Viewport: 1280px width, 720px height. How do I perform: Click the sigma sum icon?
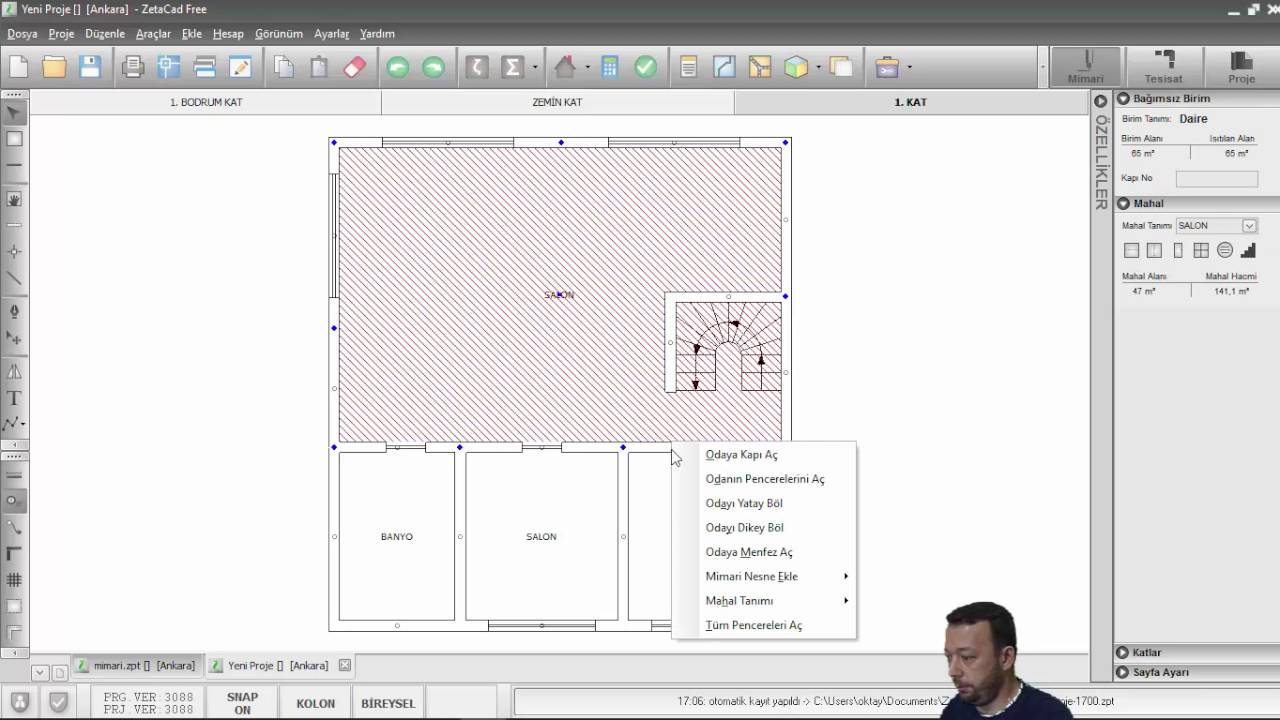point(512,67)
